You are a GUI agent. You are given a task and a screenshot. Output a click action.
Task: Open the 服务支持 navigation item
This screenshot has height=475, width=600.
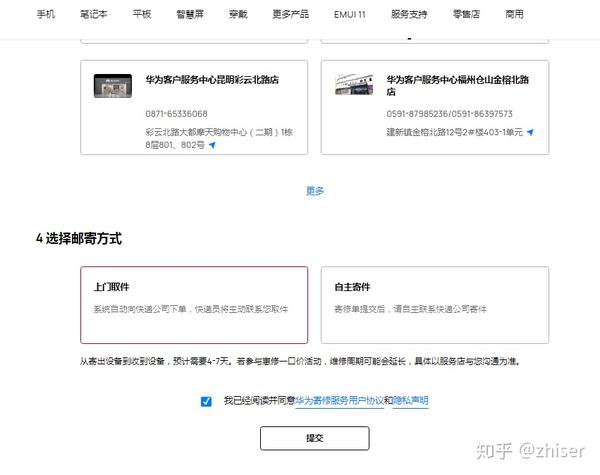coord(409,15)
